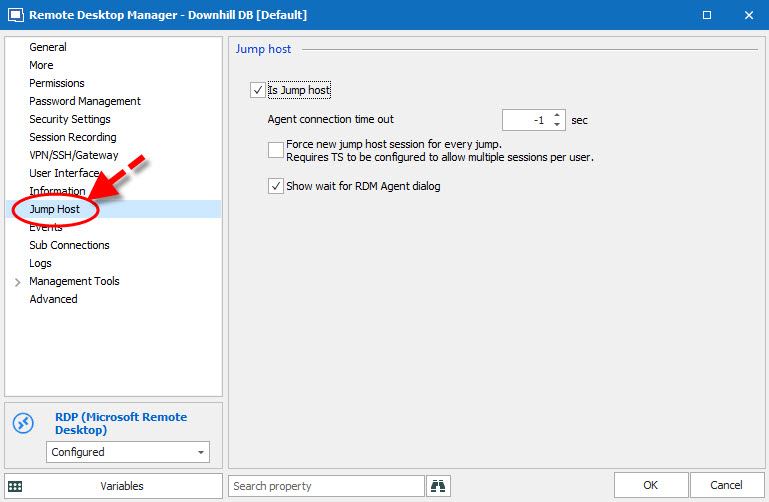Viewport: 769px width, 502px height.
Task: Open the Configured dropdown
Action: click(x=128, y=452)
